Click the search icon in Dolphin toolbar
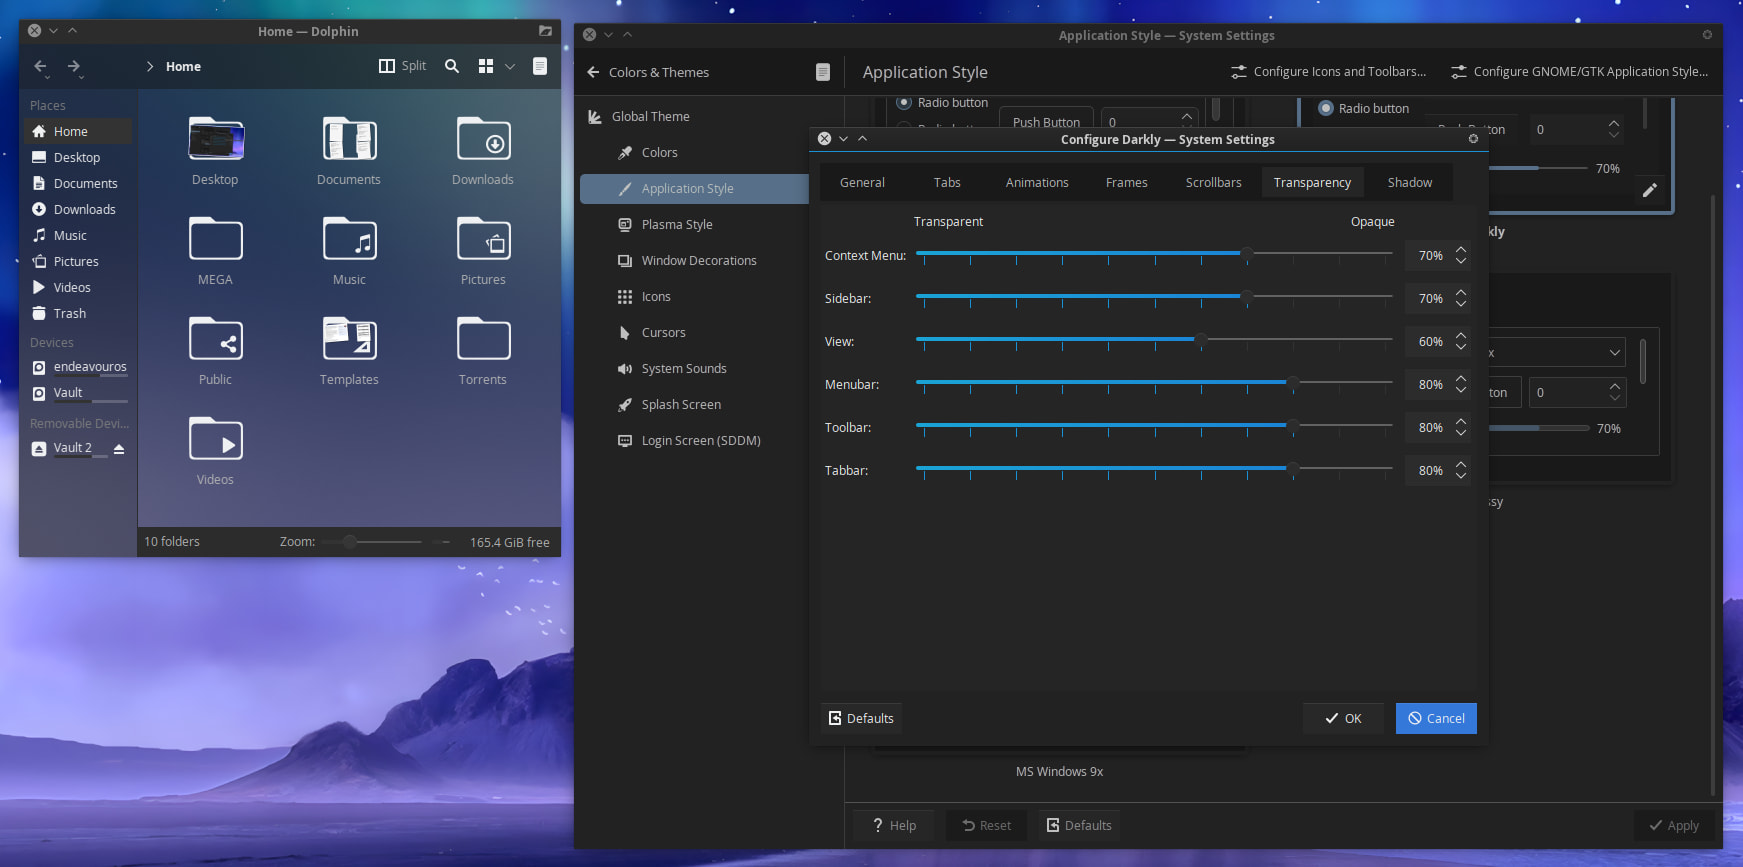This screenshot has width=1743, height=867. (x=452, y=66)
